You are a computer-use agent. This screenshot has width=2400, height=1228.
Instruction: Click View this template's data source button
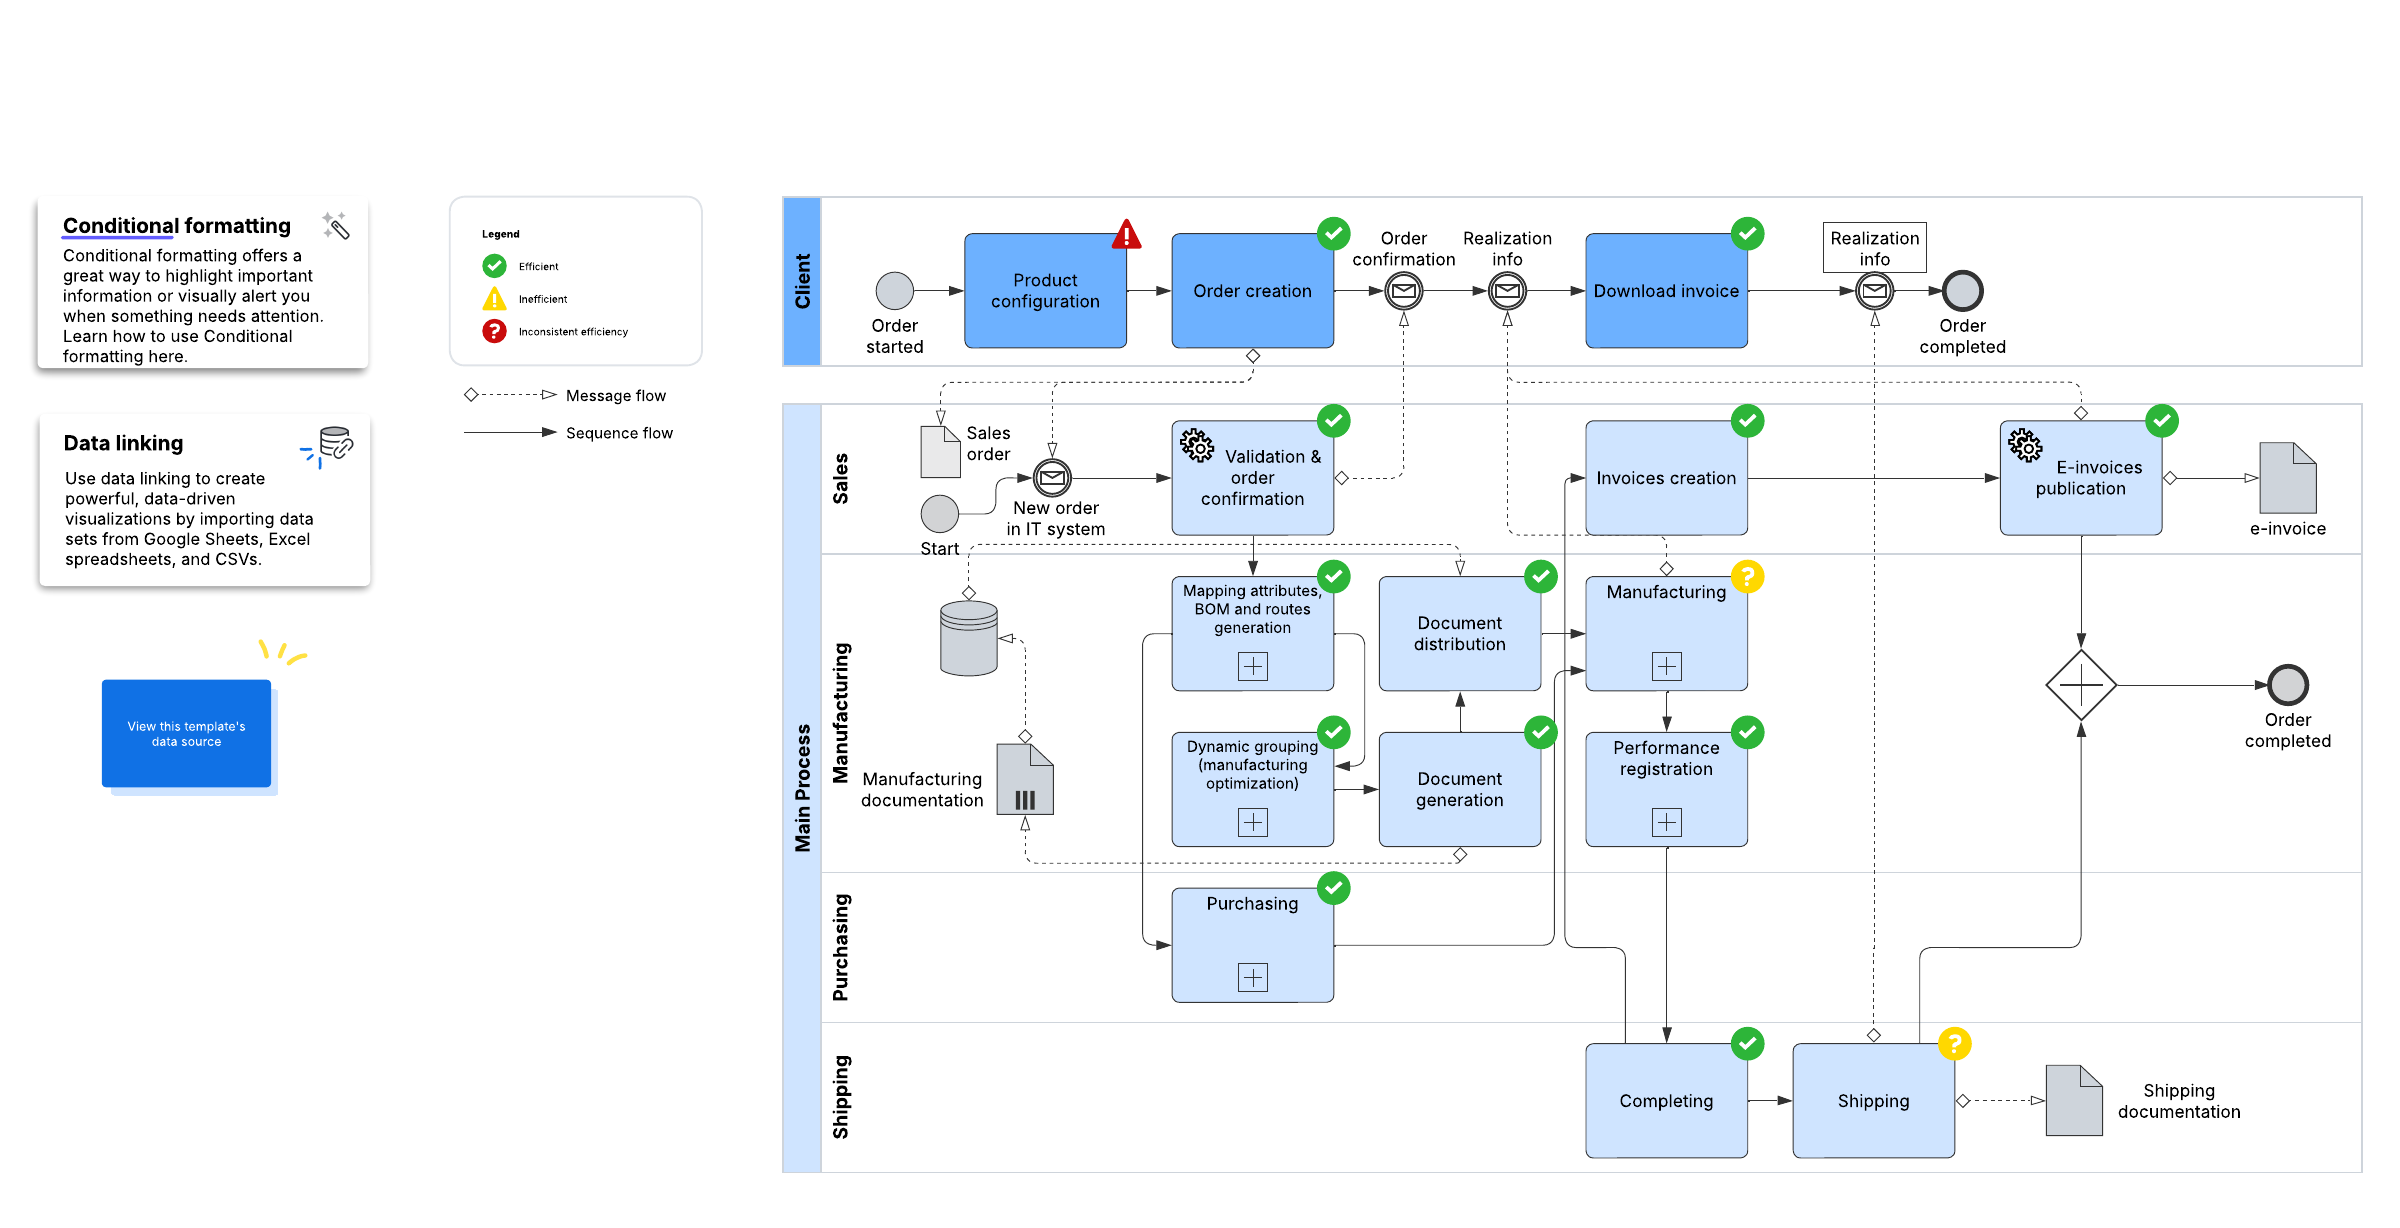(186, 734)
